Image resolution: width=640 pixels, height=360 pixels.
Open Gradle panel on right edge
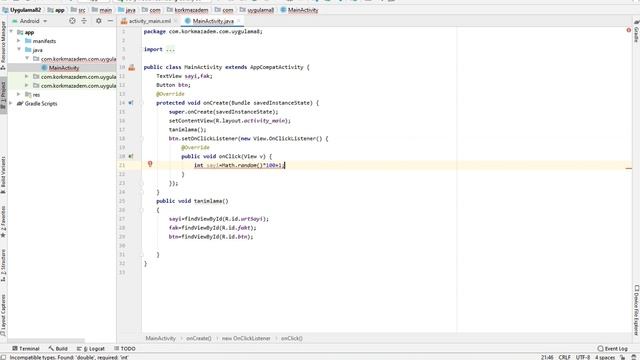click(x=636, y=31)
